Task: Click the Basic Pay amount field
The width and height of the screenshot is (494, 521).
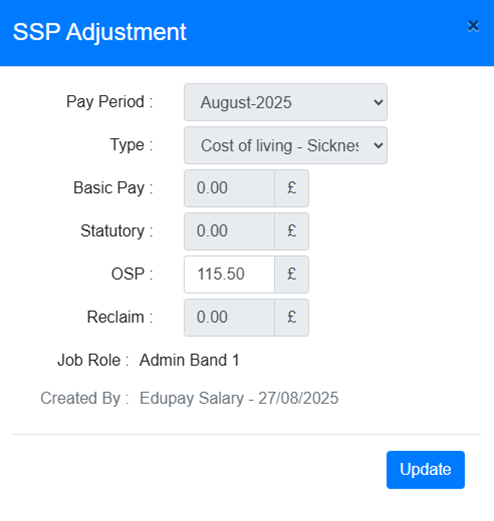Action: pos(229,188)
